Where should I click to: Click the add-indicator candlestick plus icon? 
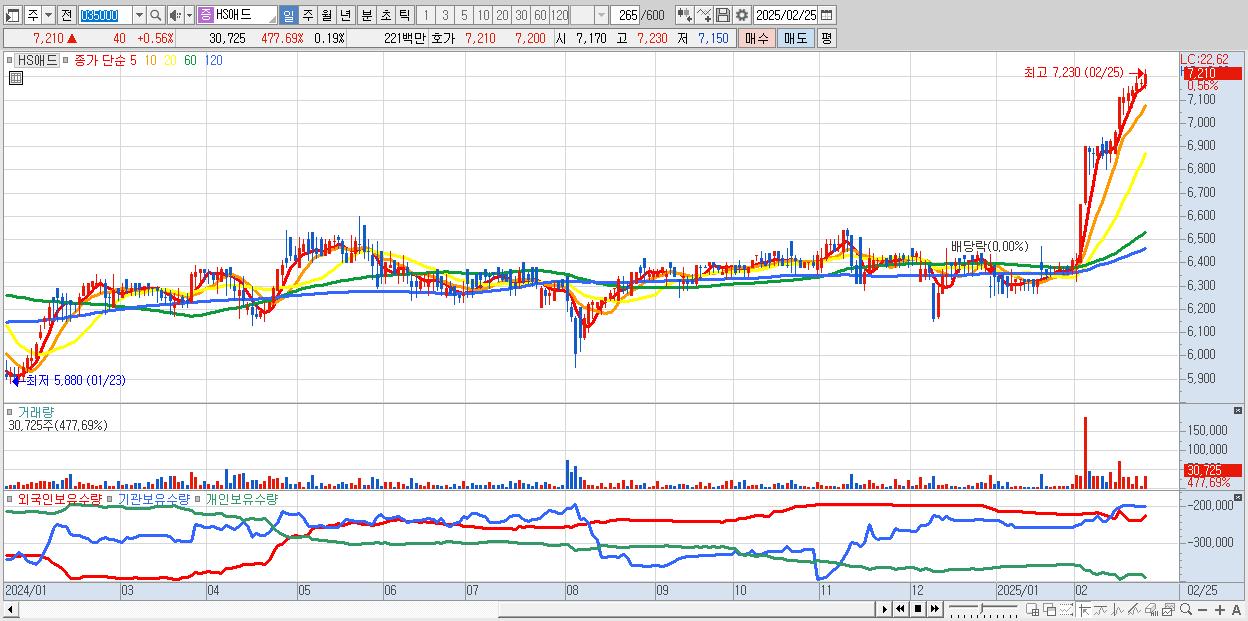pos(685,15)
